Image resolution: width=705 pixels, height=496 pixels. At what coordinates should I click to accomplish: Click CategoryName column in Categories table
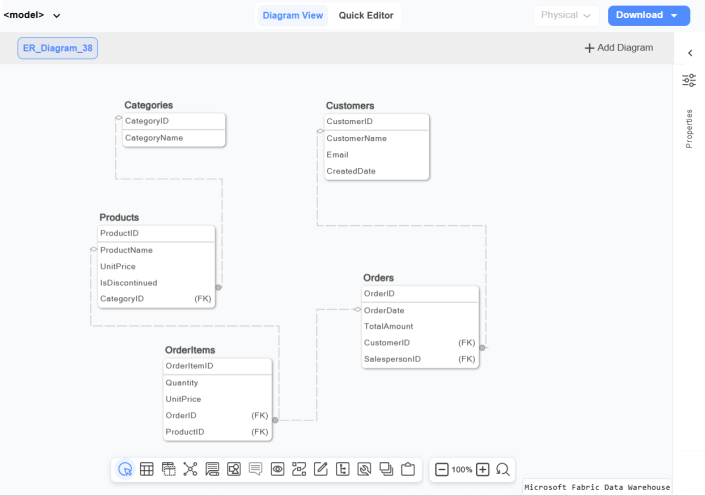click(x=174, y=138)
